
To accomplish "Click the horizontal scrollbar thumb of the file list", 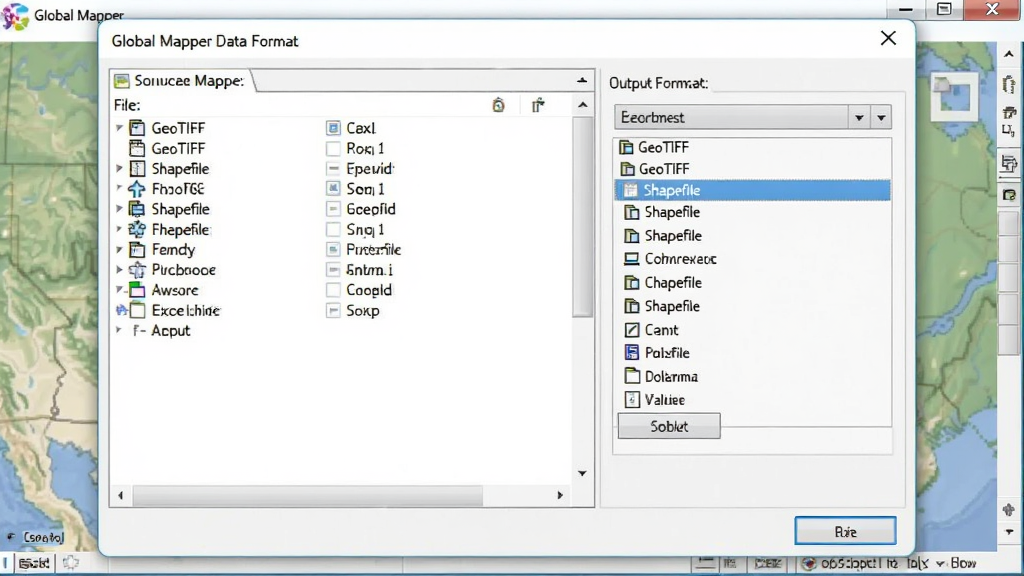I will point(308,496).
